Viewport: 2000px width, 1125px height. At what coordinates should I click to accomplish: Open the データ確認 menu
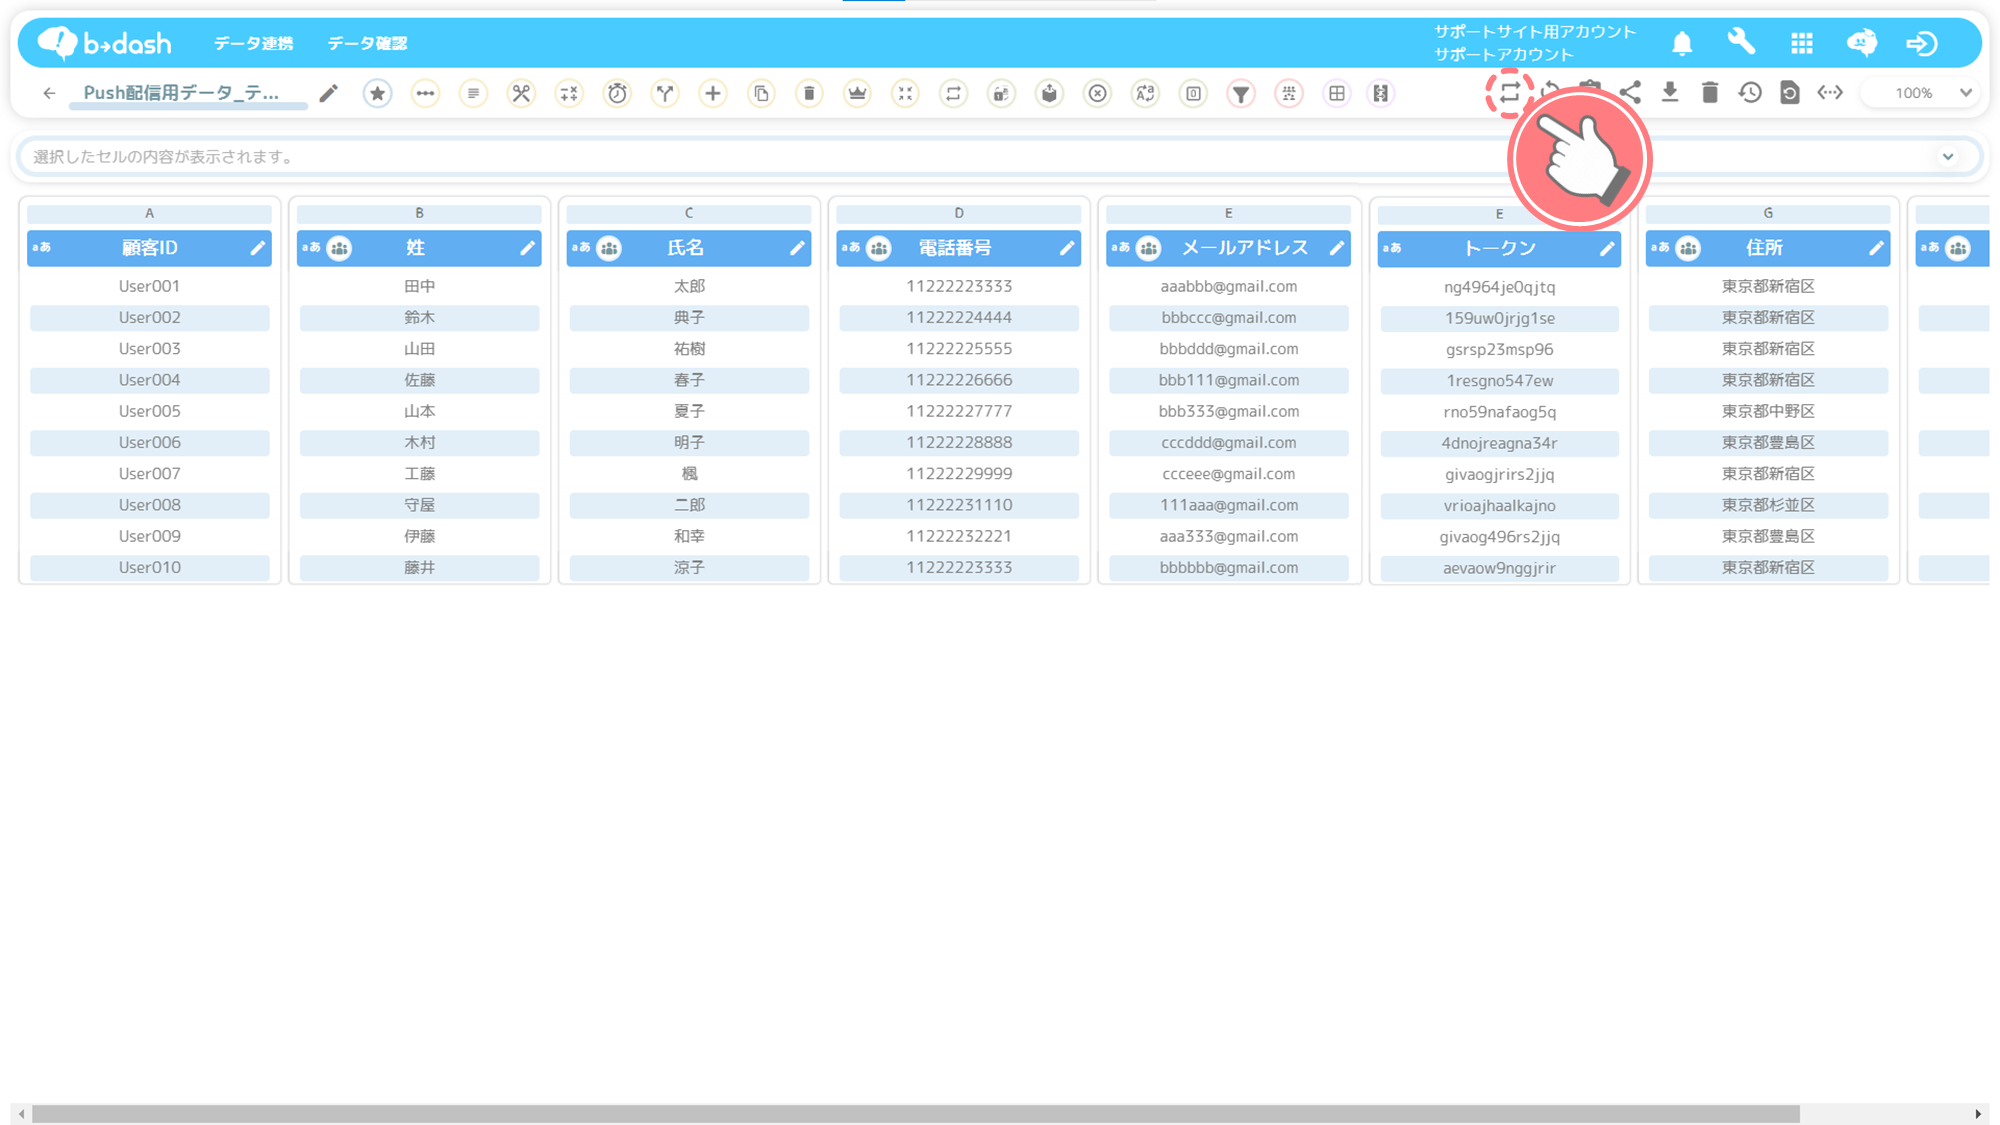(x=367, y=43)
